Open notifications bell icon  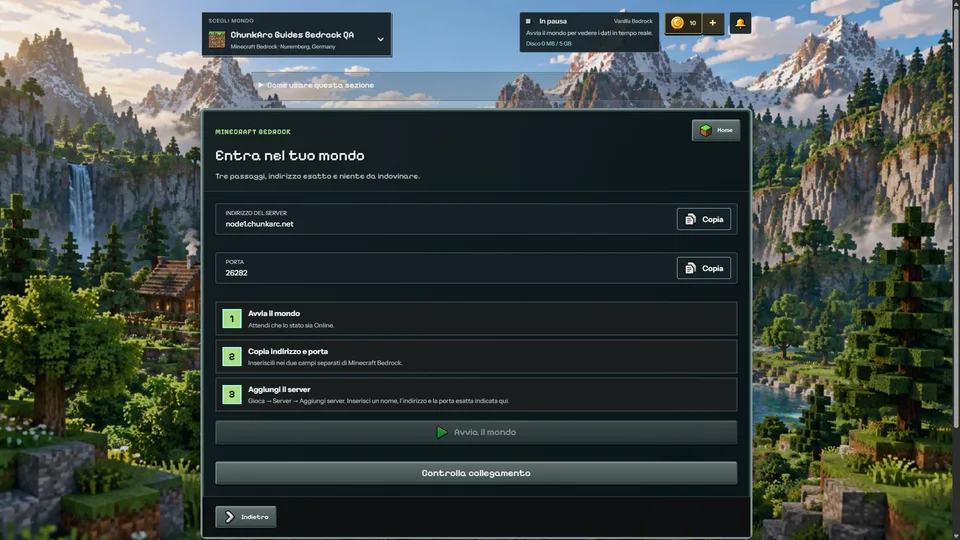pos(740,23)
